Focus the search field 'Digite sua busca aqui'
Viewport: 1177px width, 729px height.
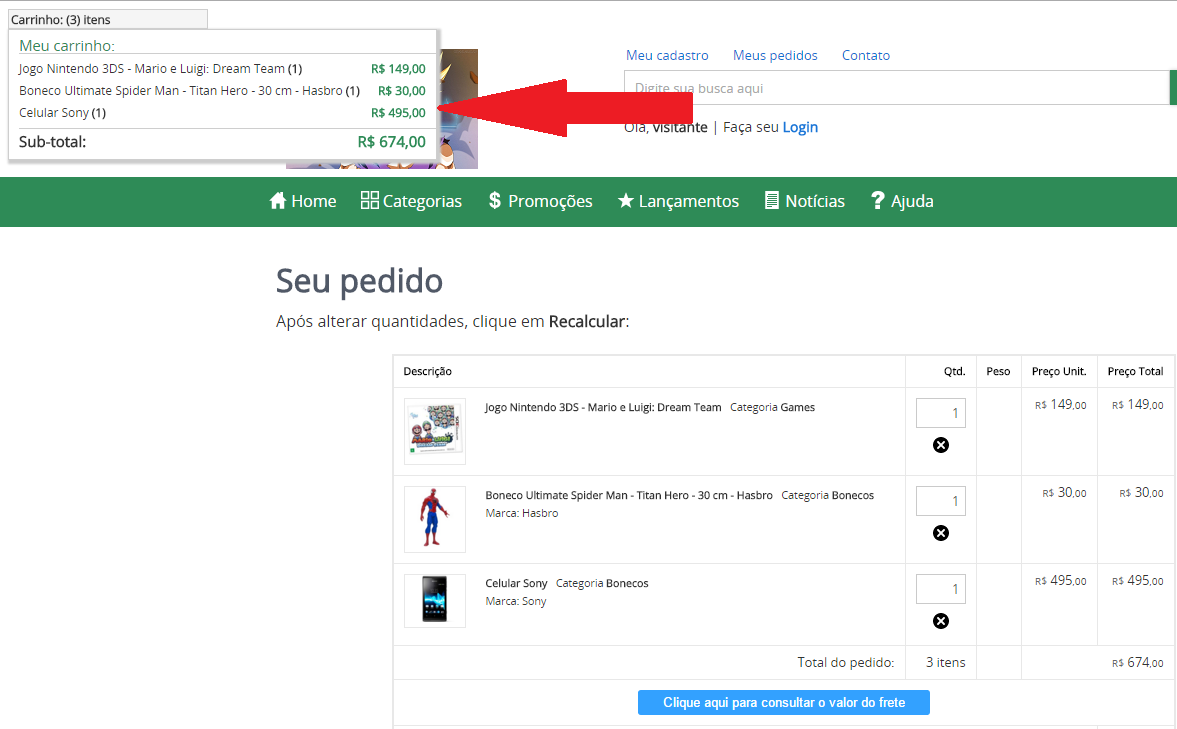point(897,88)
